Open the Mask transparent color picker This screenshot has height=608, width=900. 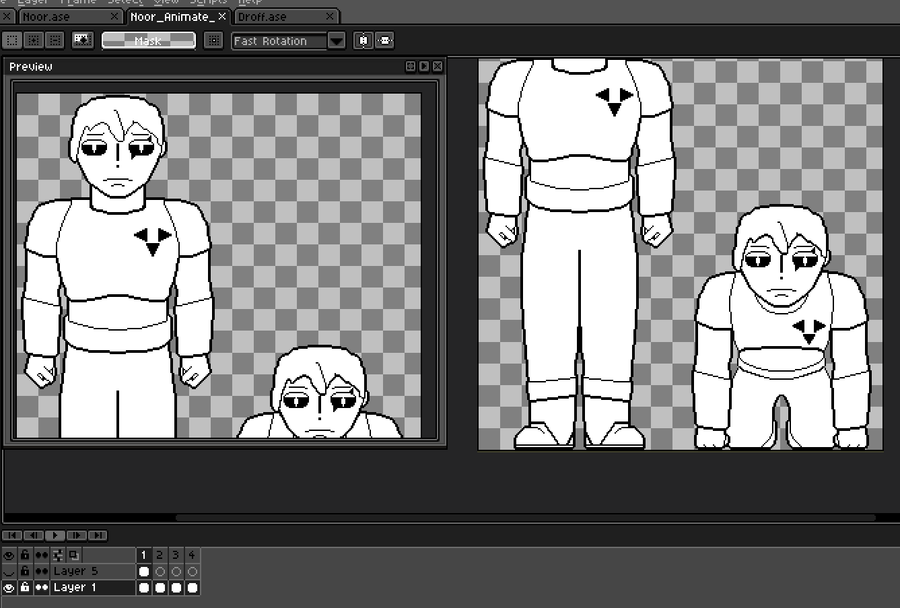tap(149, 41)
